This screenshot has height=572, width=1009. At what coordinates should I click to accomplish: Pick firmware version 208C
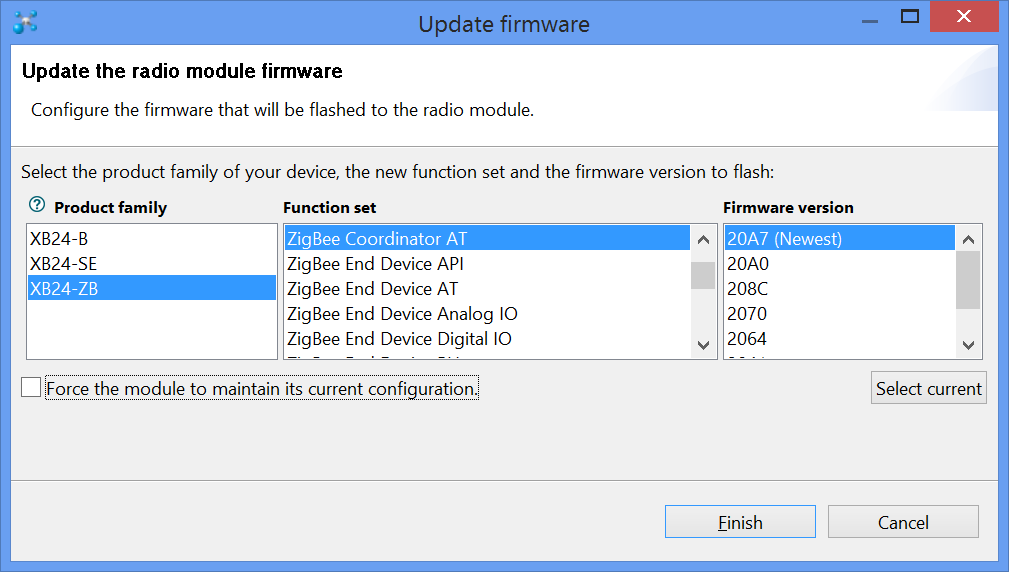pos(747,289)
